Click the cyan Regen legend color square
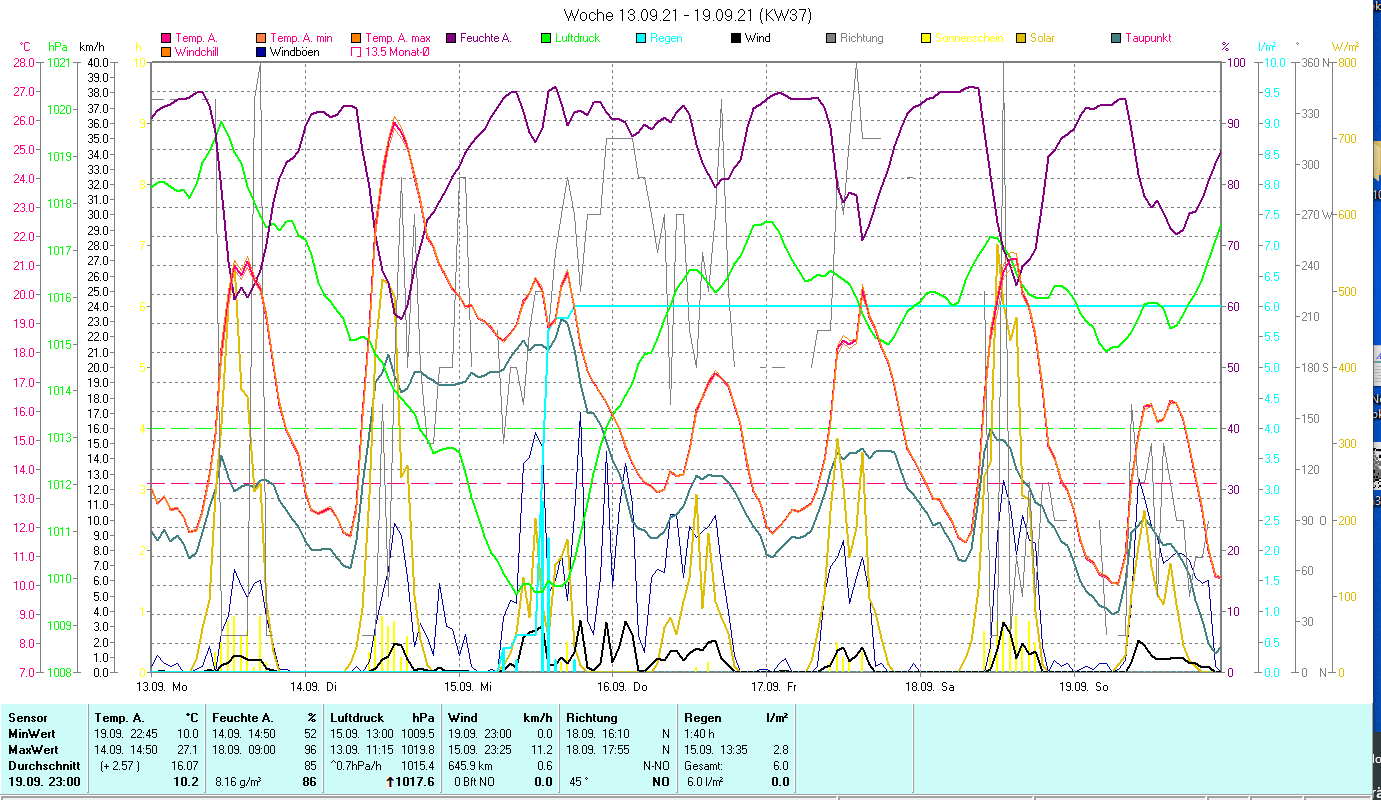 pyautogui.click(x=640, y=39)
